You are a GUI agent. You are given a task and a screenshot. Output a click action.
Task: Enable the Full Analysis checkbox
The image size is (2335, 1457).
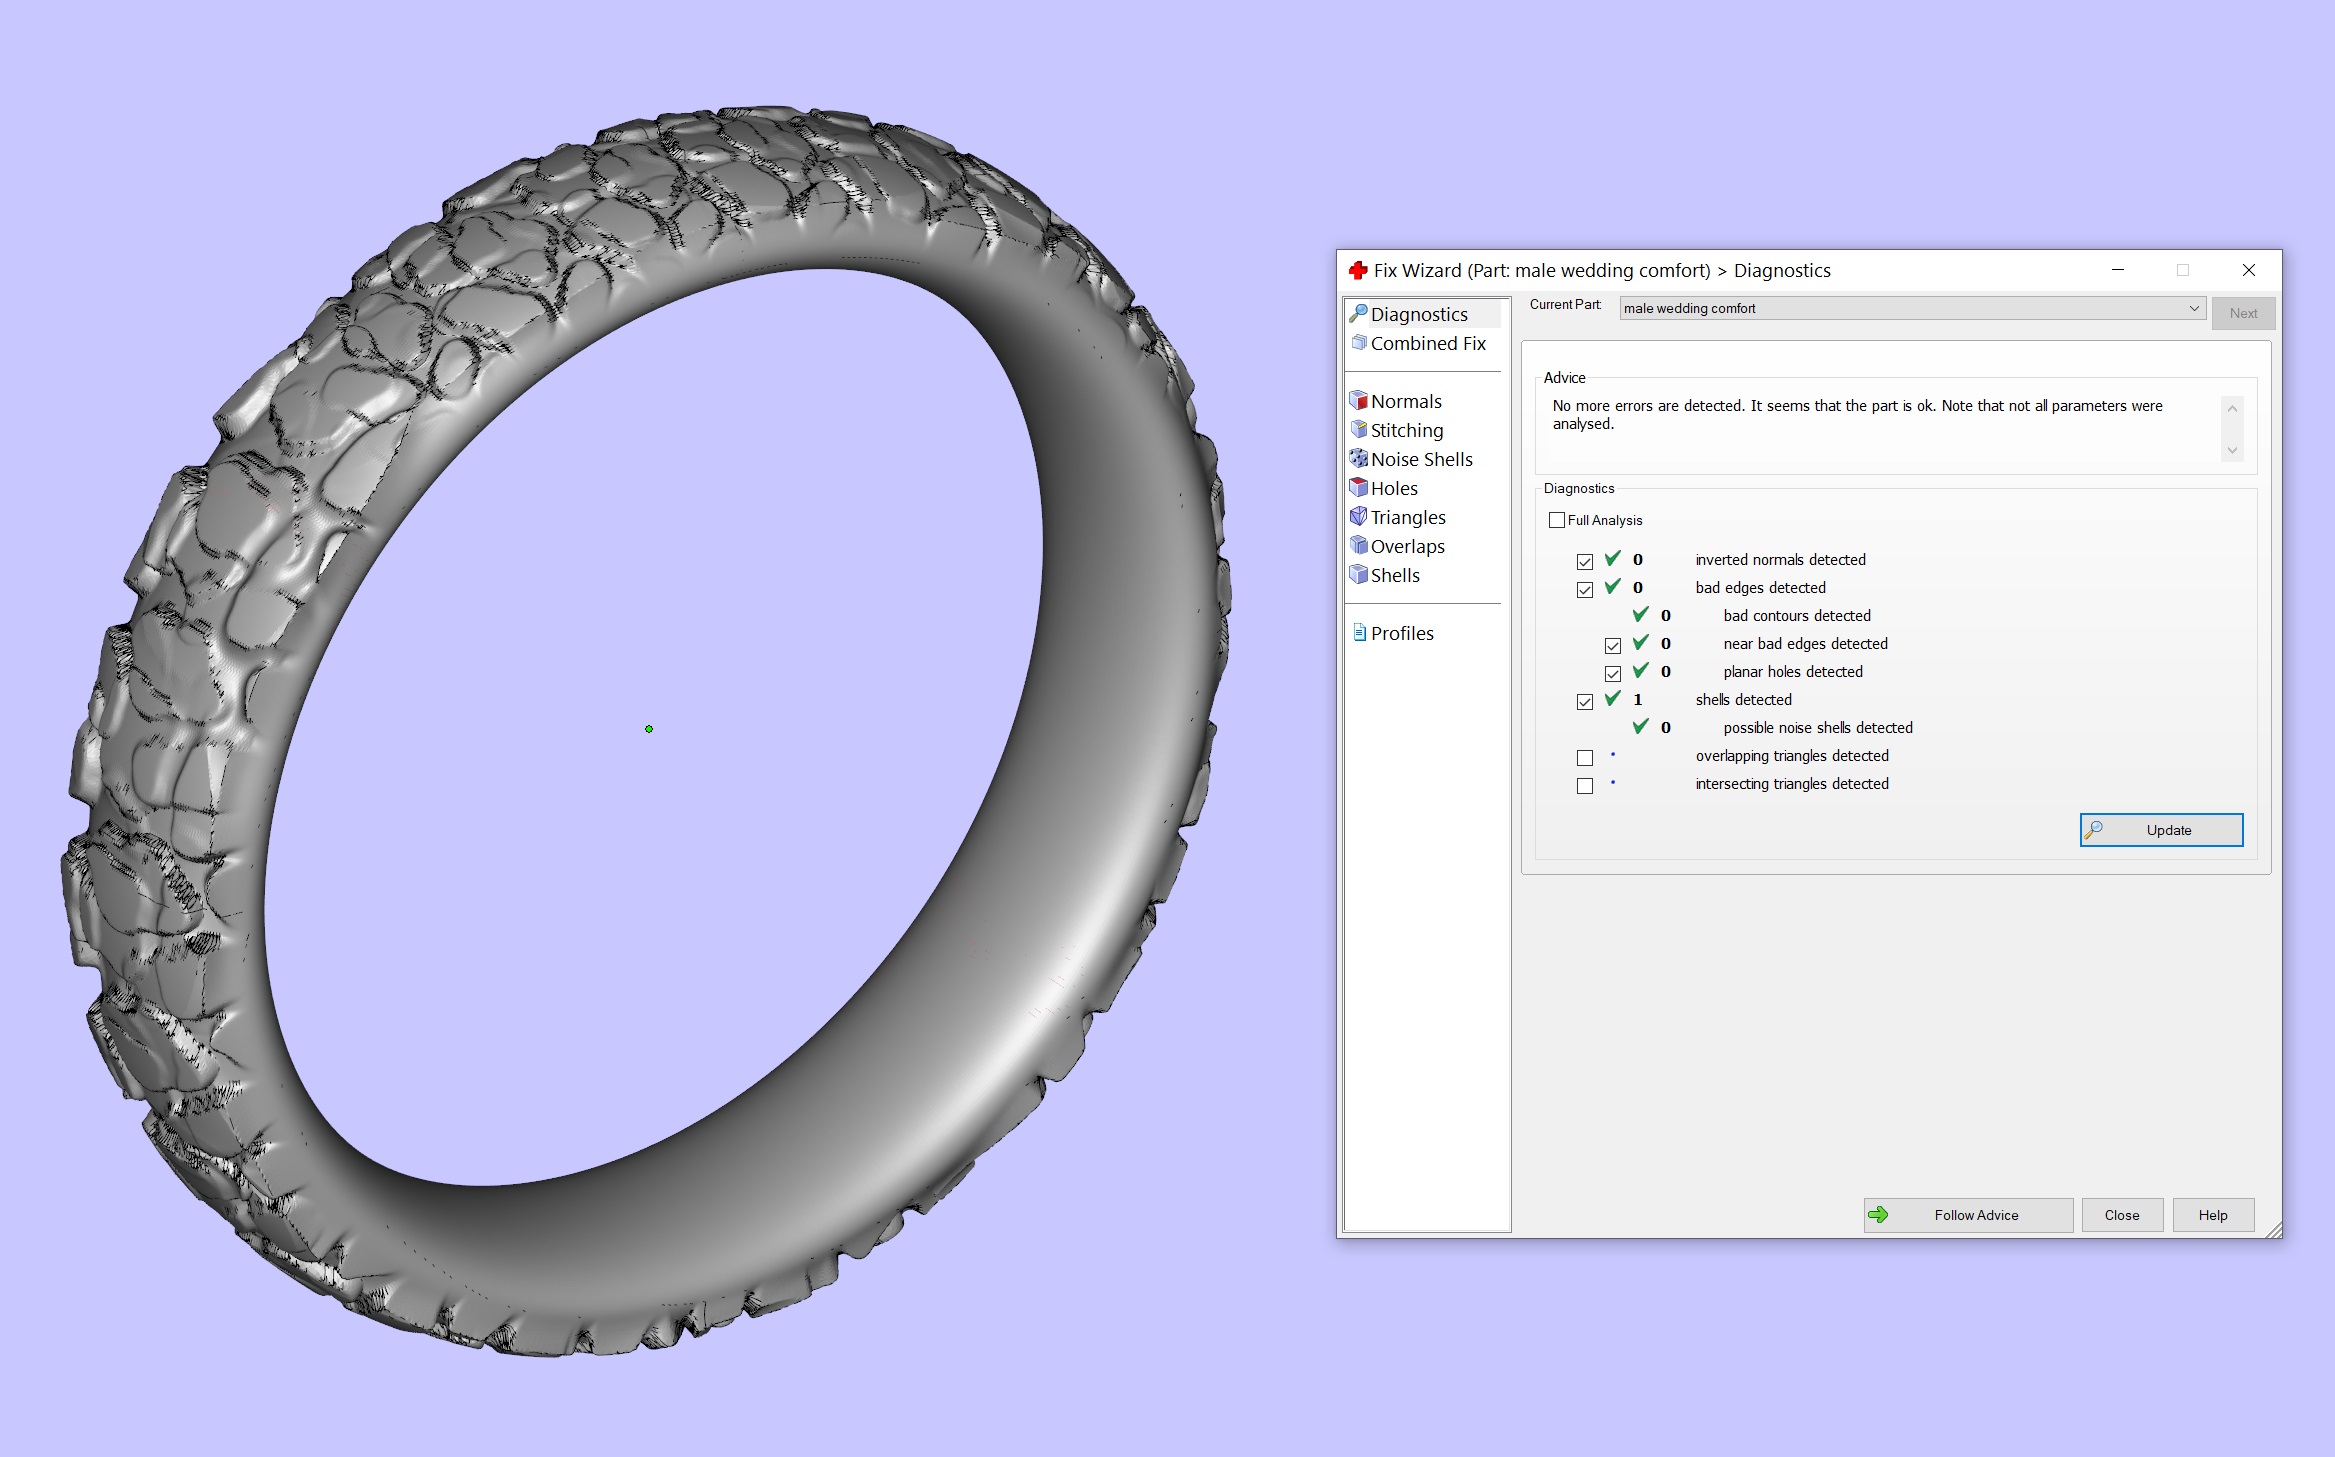[1557, 520]
